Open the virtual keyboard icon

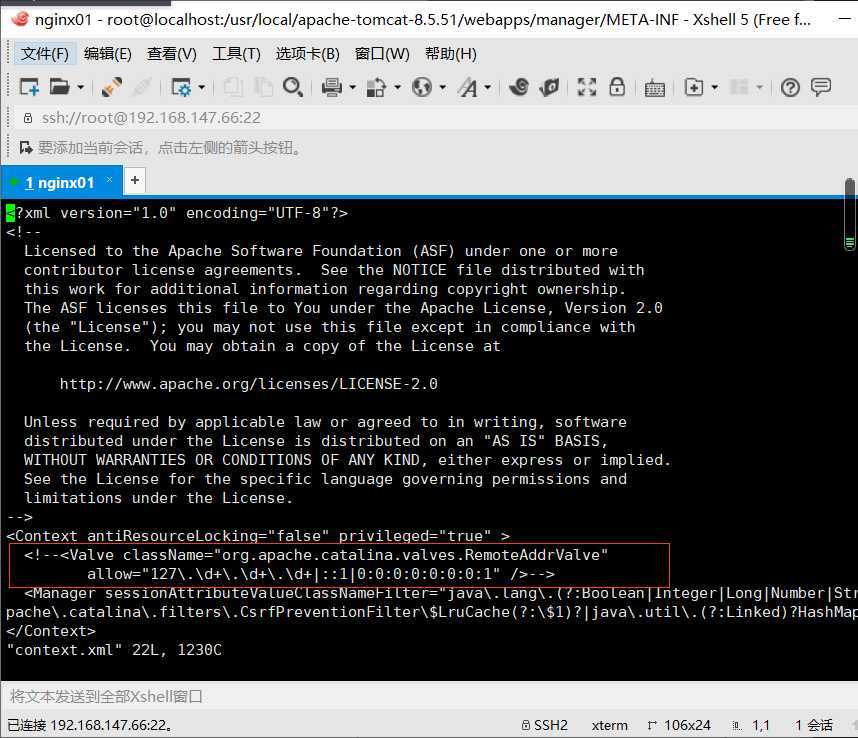pyautogui.click(x=654, y=88)
